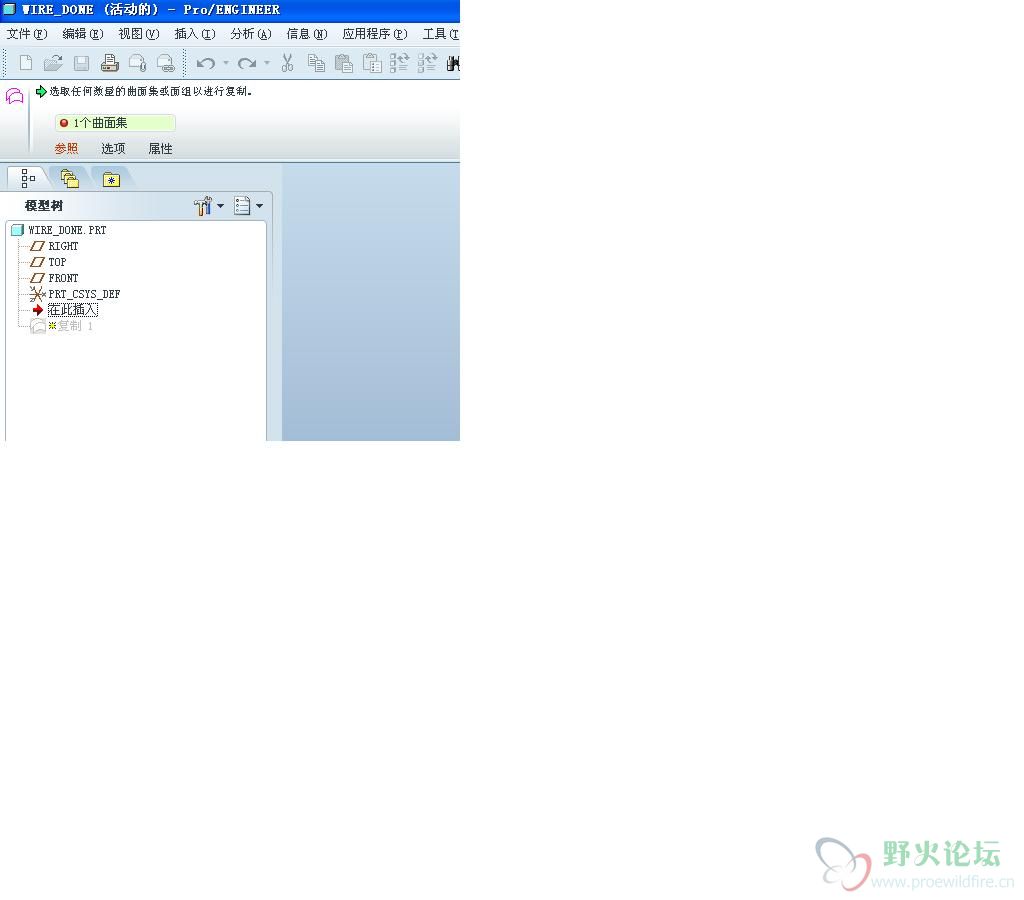This screenshot has height=900, width=1024.
Task: Open the 选项 dashboard tab
Action: point(113,148)
